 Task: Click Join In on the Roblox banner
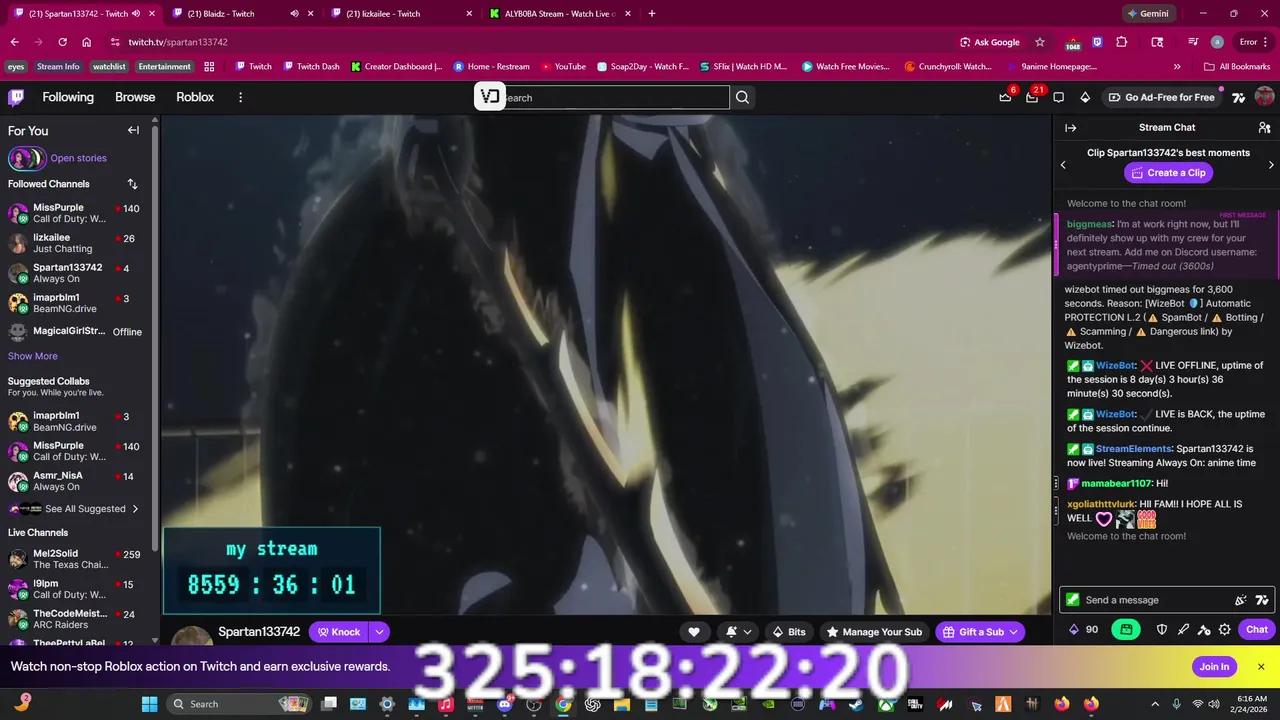click(x=1214, y=667)
